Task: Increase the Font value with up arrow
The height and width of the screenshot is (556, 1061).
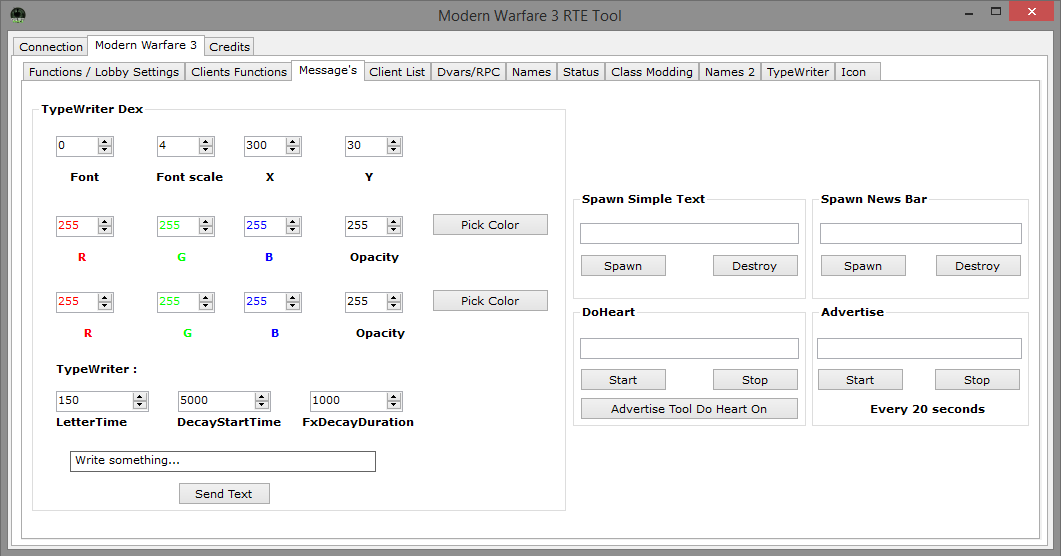Action: click(x=105, y=142)
